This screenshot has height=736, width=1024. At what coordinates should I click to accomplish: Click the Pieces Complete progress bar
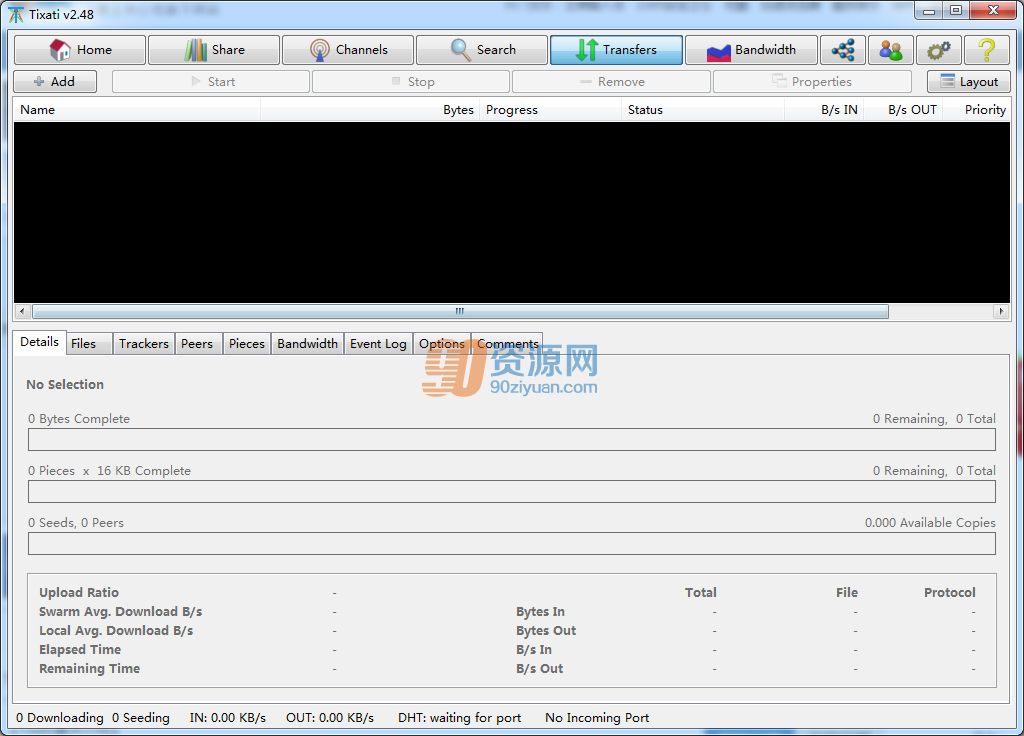click(512, 492)
